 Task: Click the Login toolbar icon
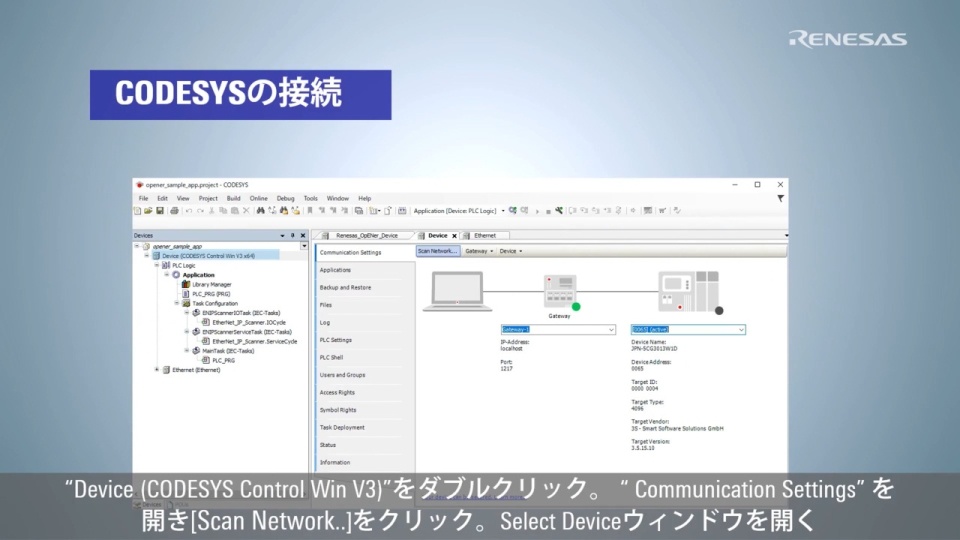513,211
